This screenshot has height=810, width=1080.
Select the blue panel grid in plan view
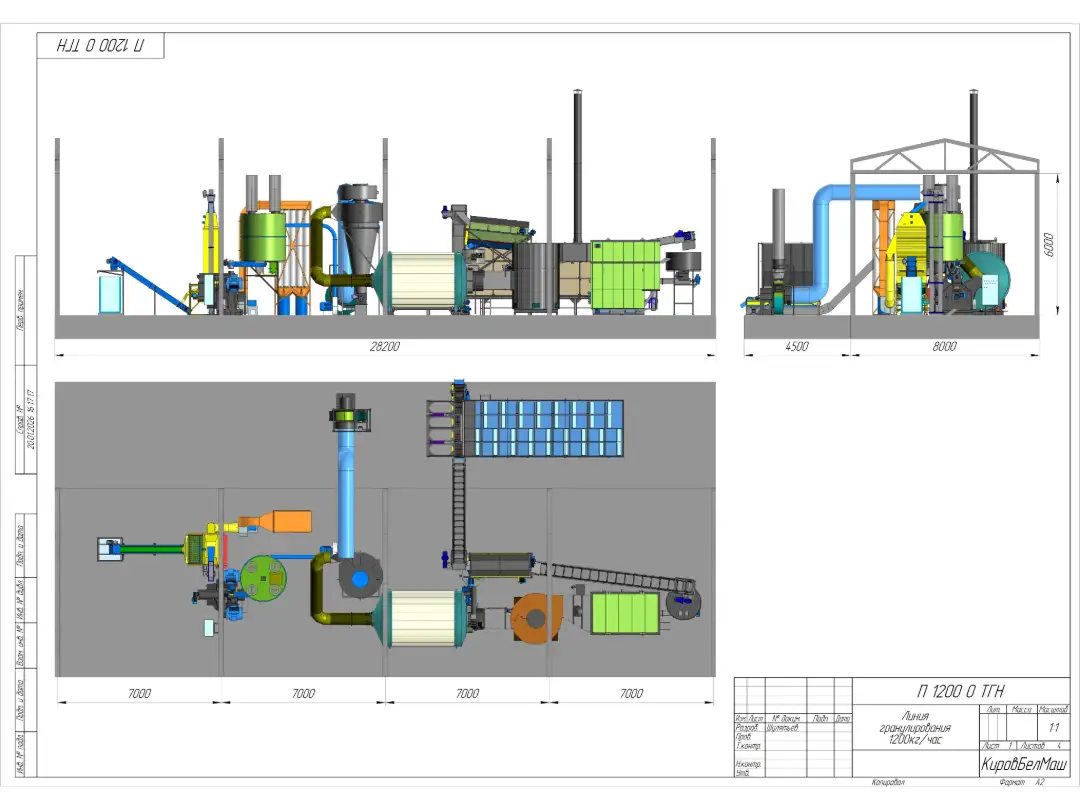tap(548, 428)
